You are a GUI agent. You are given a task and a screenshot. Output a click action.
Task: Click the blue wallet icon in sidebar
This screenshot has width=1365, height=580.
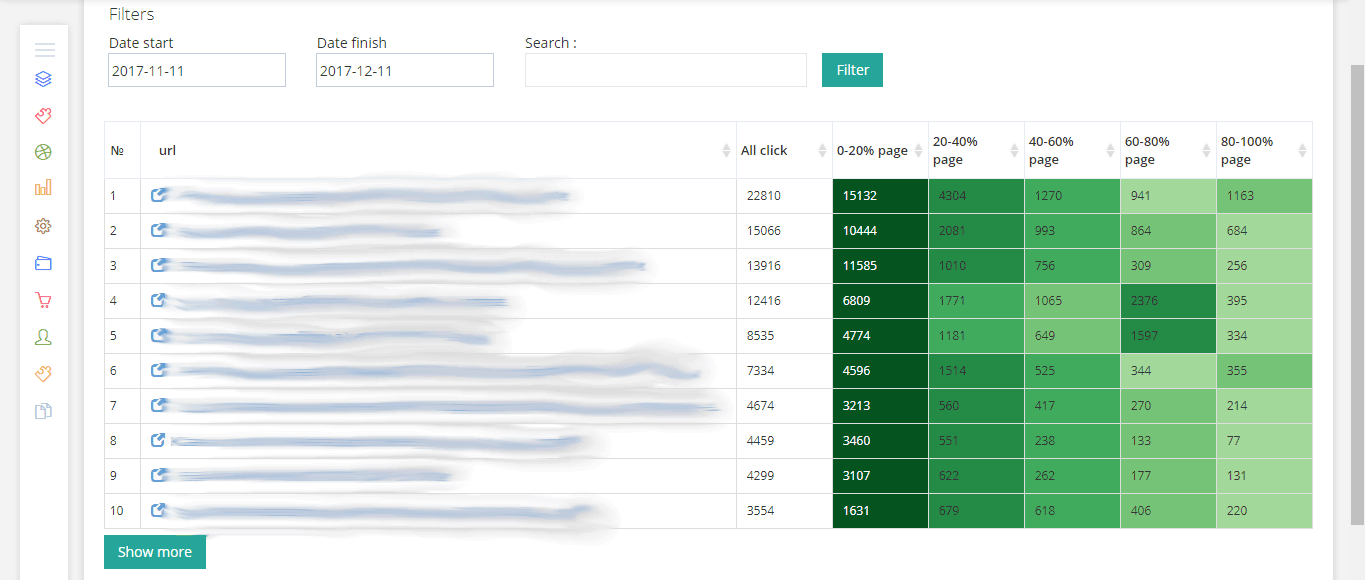(x=43, y=264)
